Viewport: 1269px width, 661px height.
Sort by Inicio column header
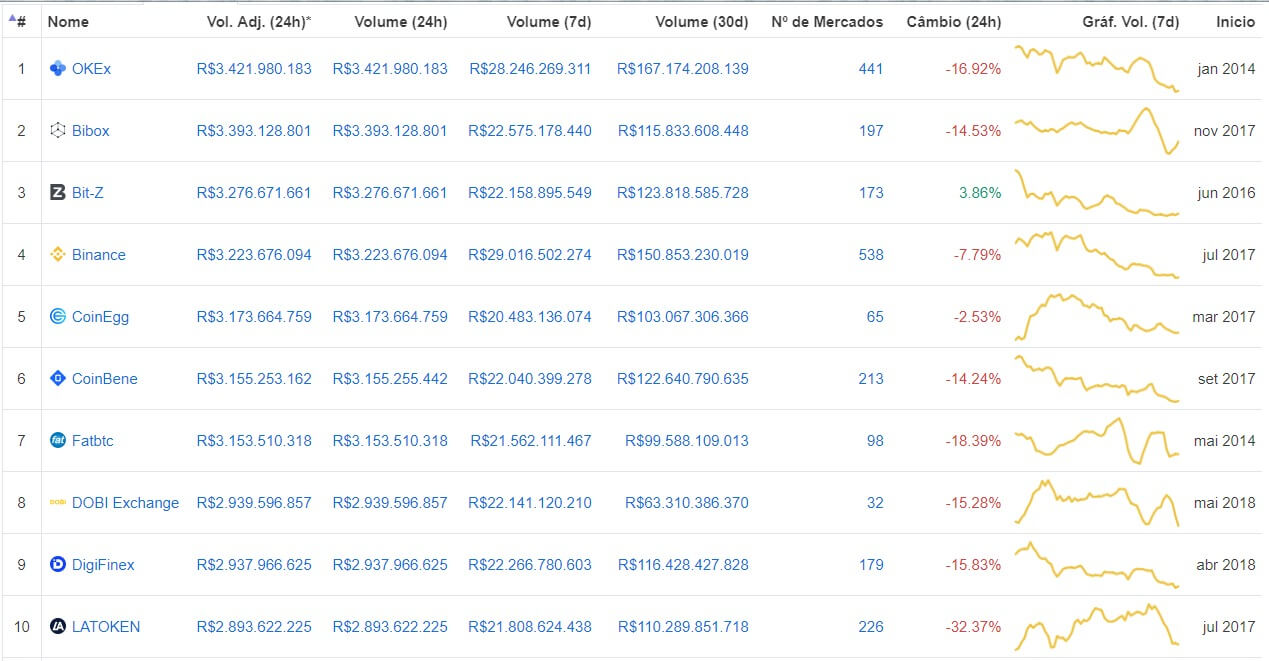pos(1235,21)
